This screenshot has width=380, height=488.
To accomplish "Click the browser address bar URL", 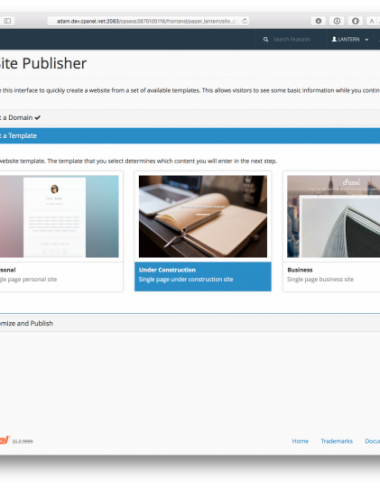I will 148,21.
